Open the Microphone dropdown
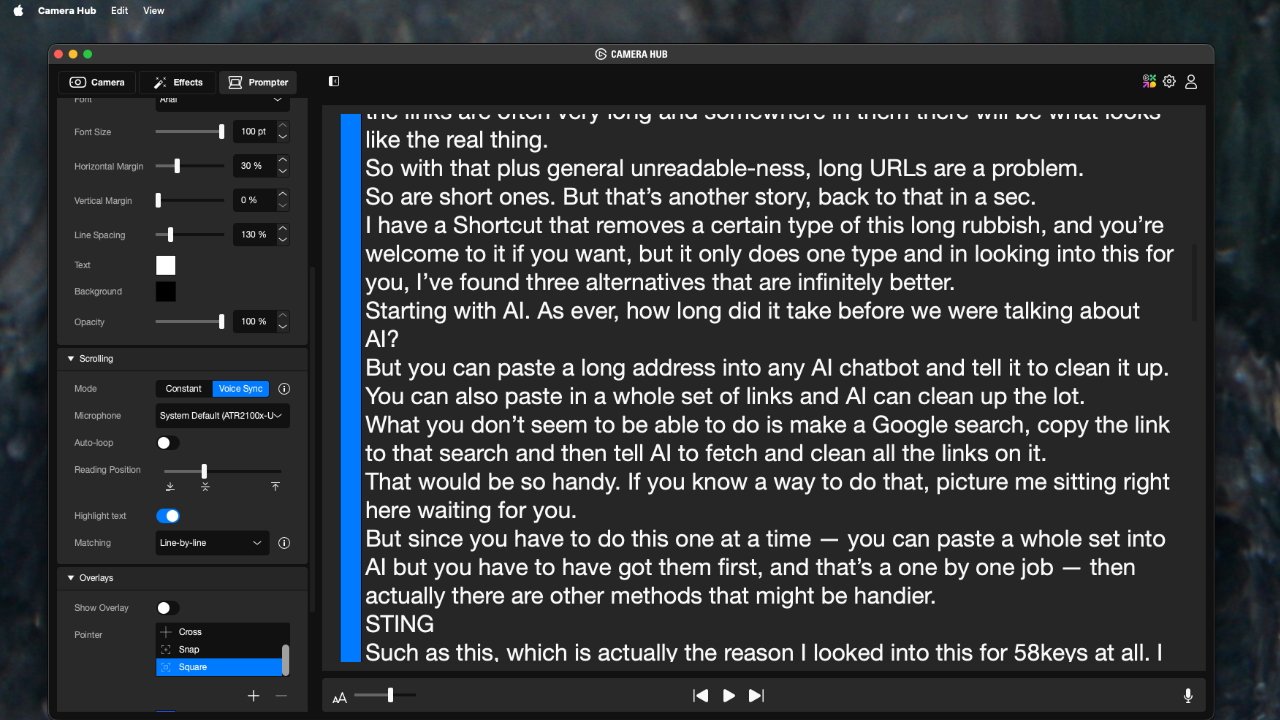Viewport: 1280px width, 720px height. tap(222, 416)
